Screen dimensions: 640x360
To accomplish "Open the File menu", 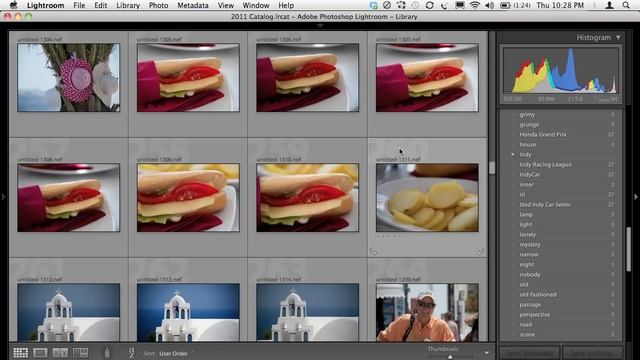I will tap(79, 5).
